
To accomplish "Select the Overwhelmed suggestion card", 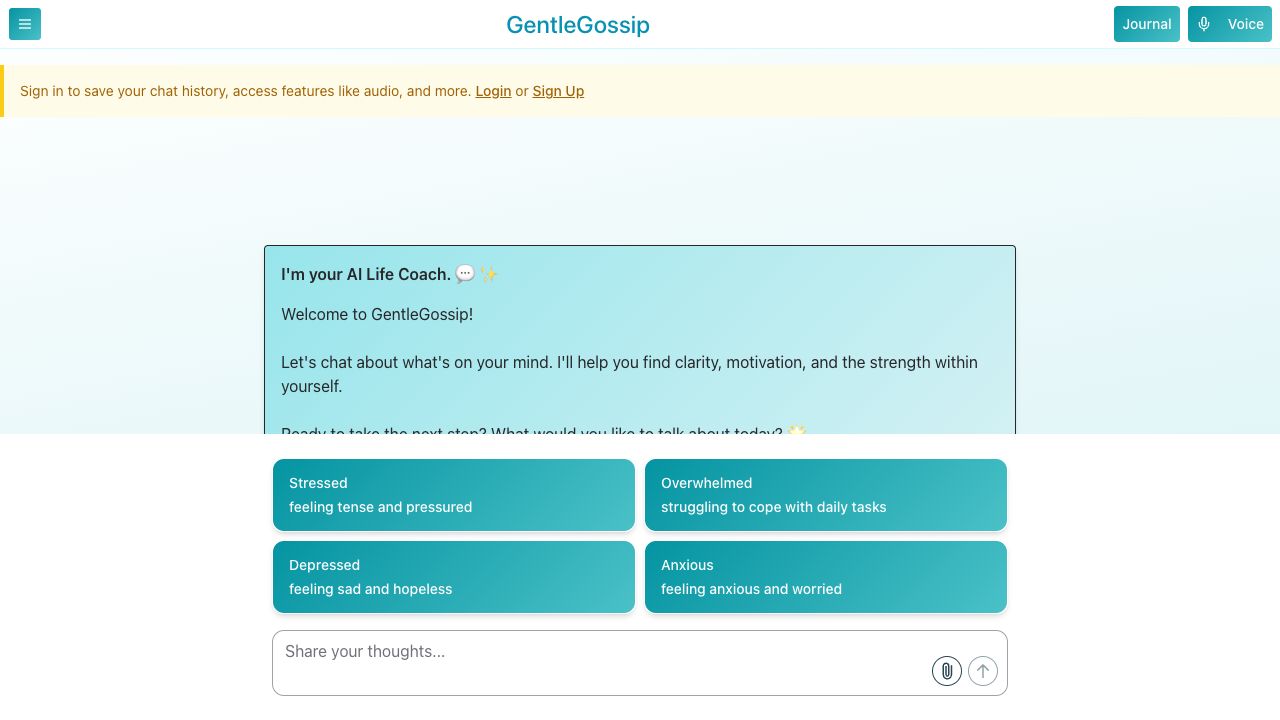I will pos(826,495).
